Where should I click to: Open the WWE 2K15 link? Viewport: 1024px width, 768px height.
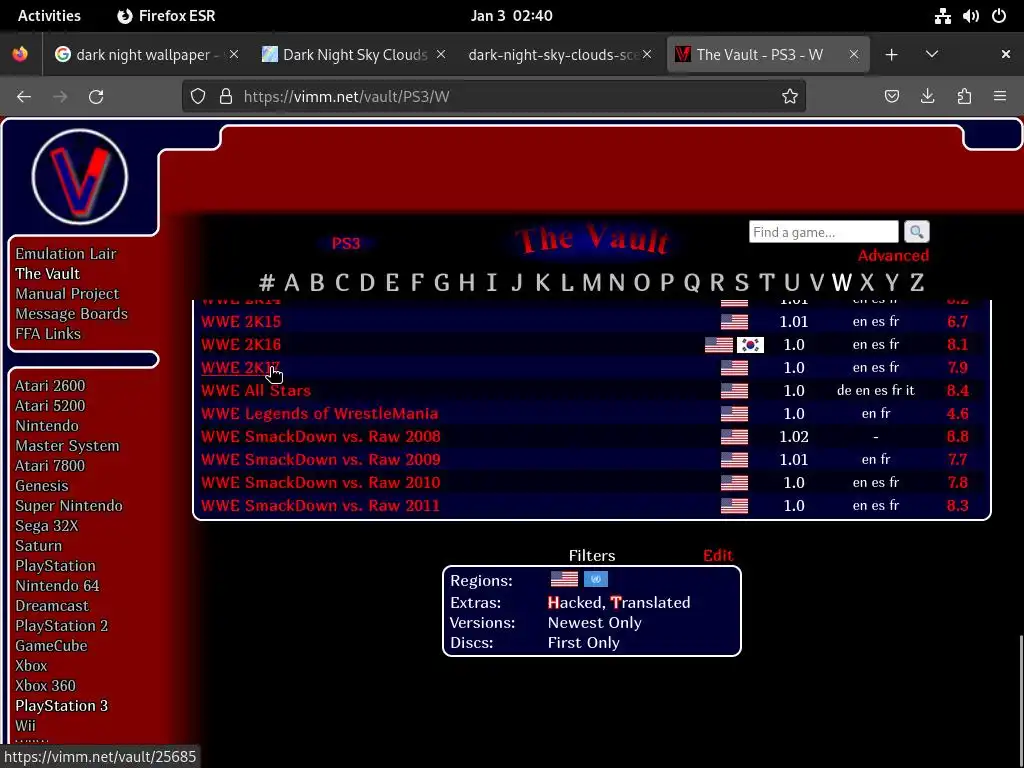[x=241, y=321]
